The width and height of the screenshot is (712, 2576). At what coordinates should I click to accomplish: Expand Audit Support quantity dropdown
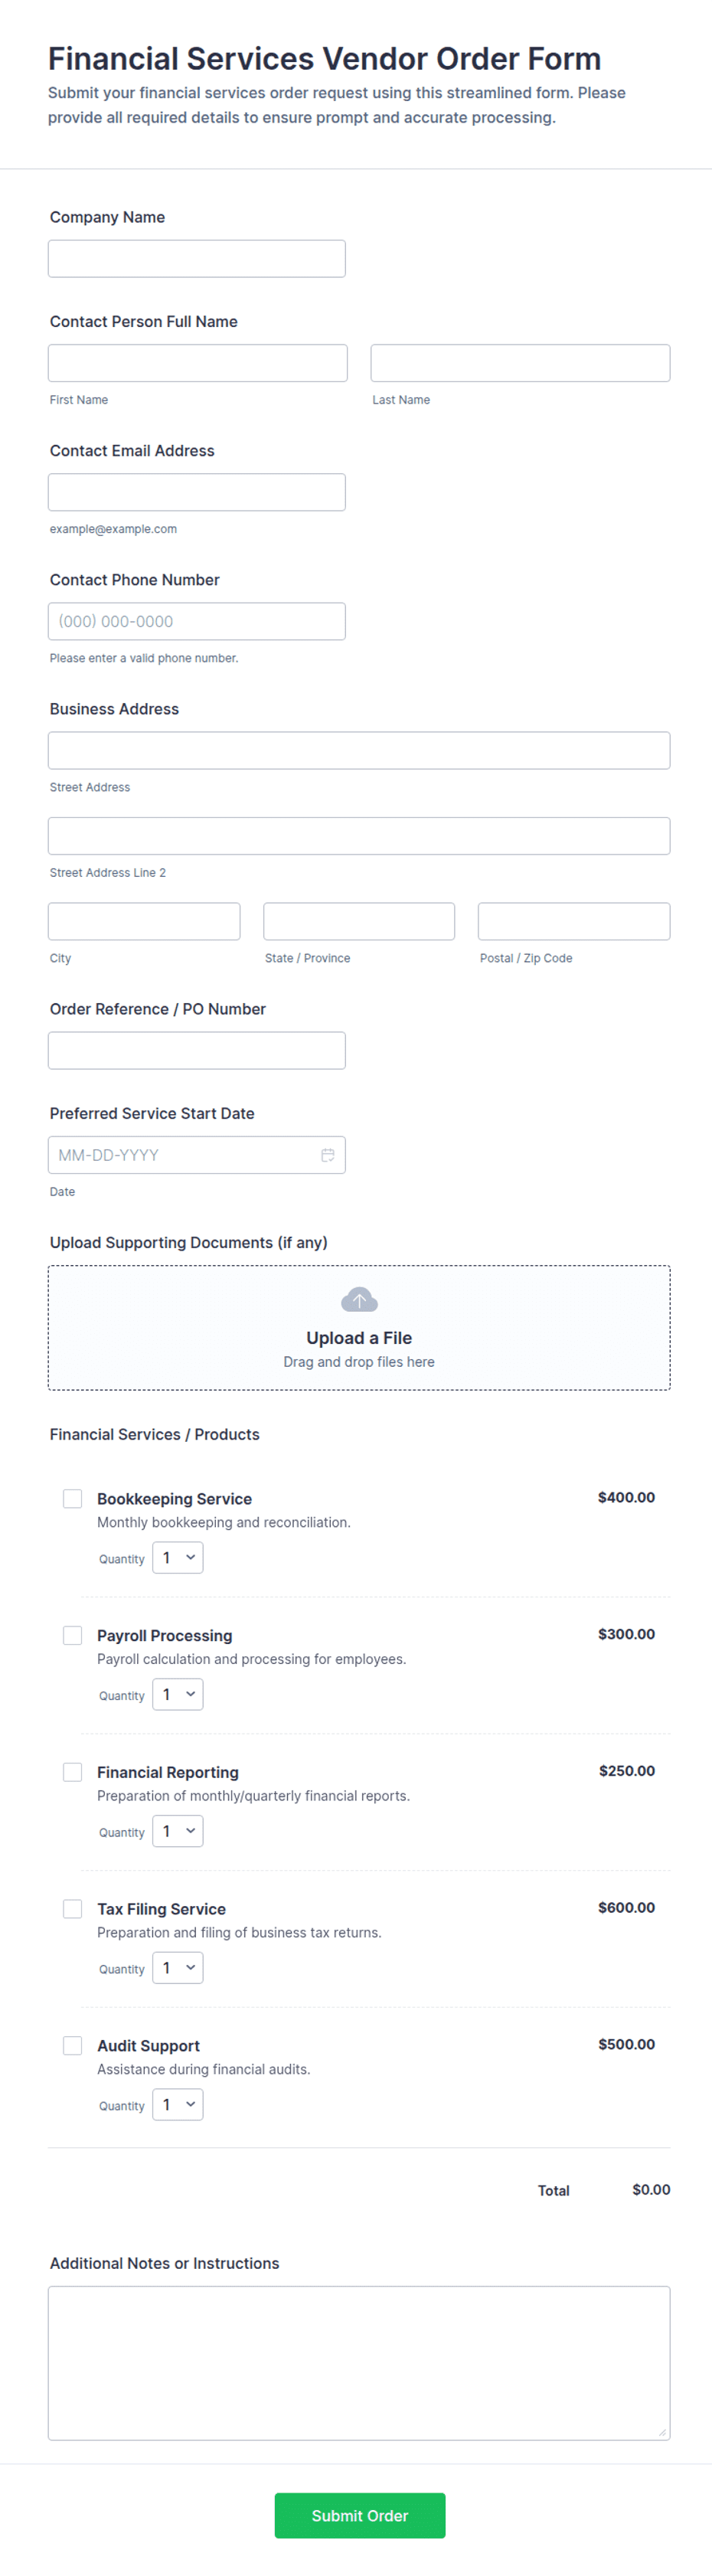click(x=178, y=2105)
